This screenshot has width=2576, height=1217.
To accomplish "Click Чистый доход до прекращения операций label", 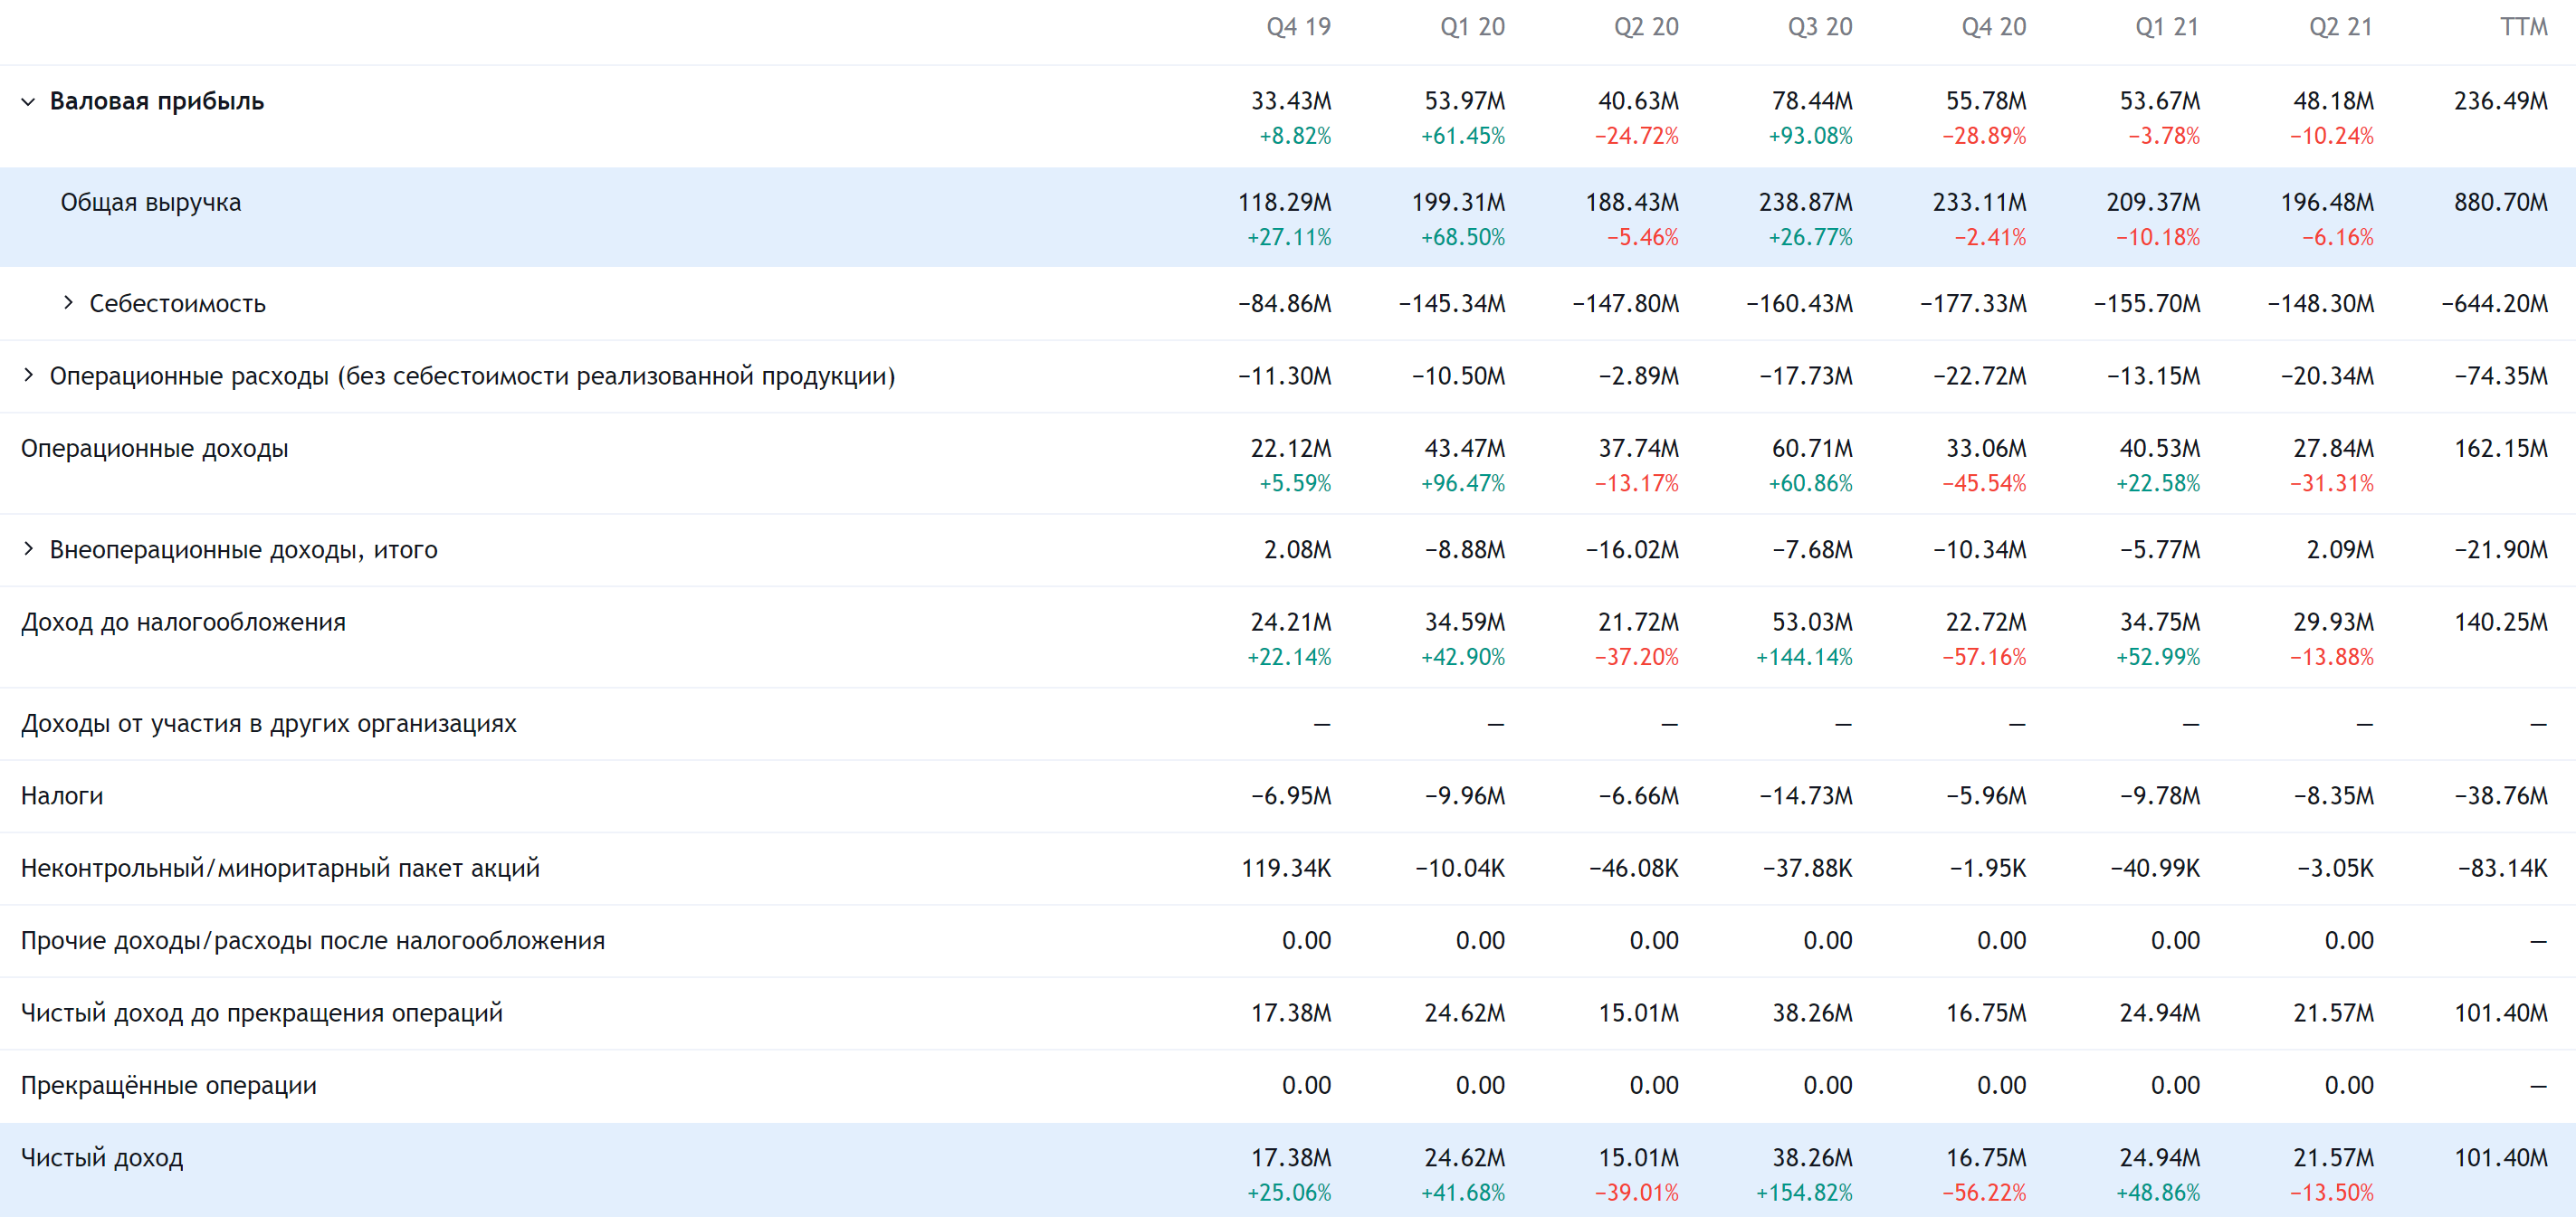I will click(x=262, y=1013).
